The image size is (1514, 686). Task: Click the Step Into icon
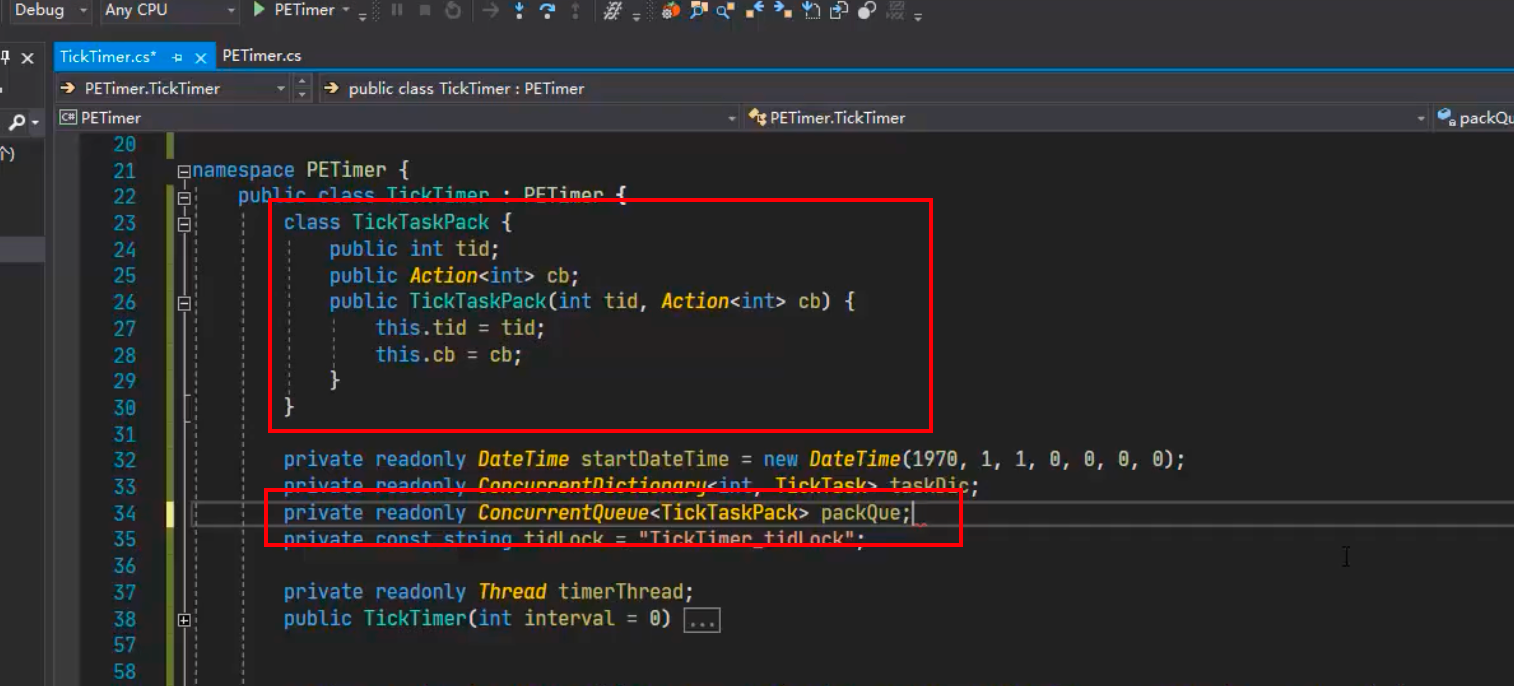519,10
